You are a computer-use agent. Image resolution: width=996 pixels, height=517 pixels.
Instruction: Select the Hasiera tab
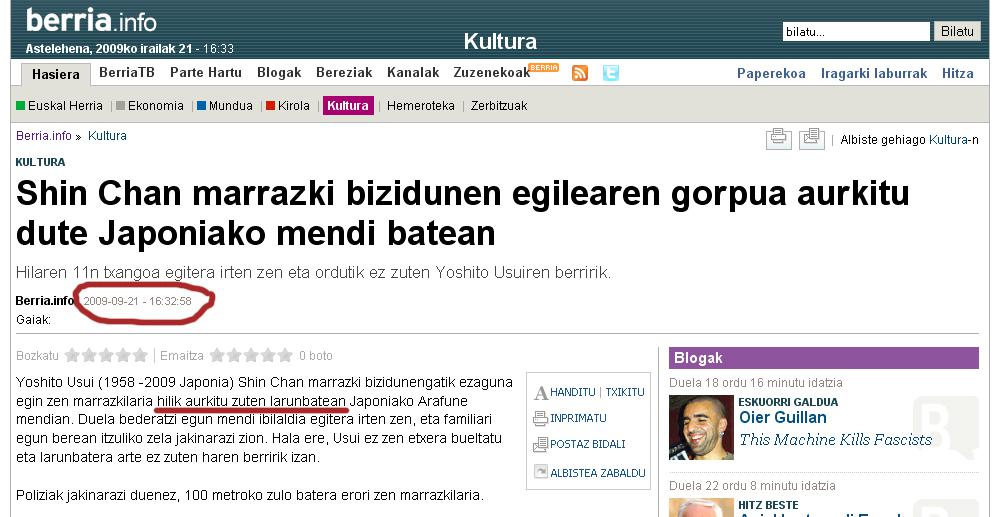56,74
